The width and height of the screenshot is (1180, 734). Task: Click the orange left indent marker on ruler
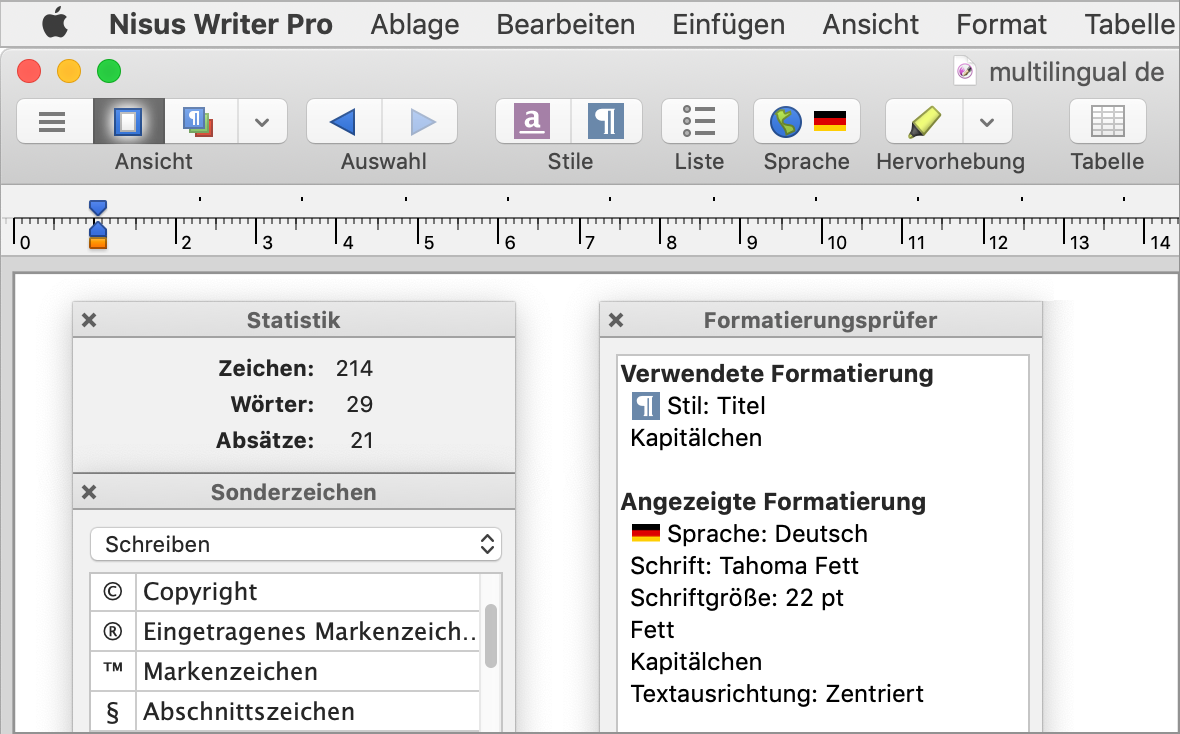98,242
